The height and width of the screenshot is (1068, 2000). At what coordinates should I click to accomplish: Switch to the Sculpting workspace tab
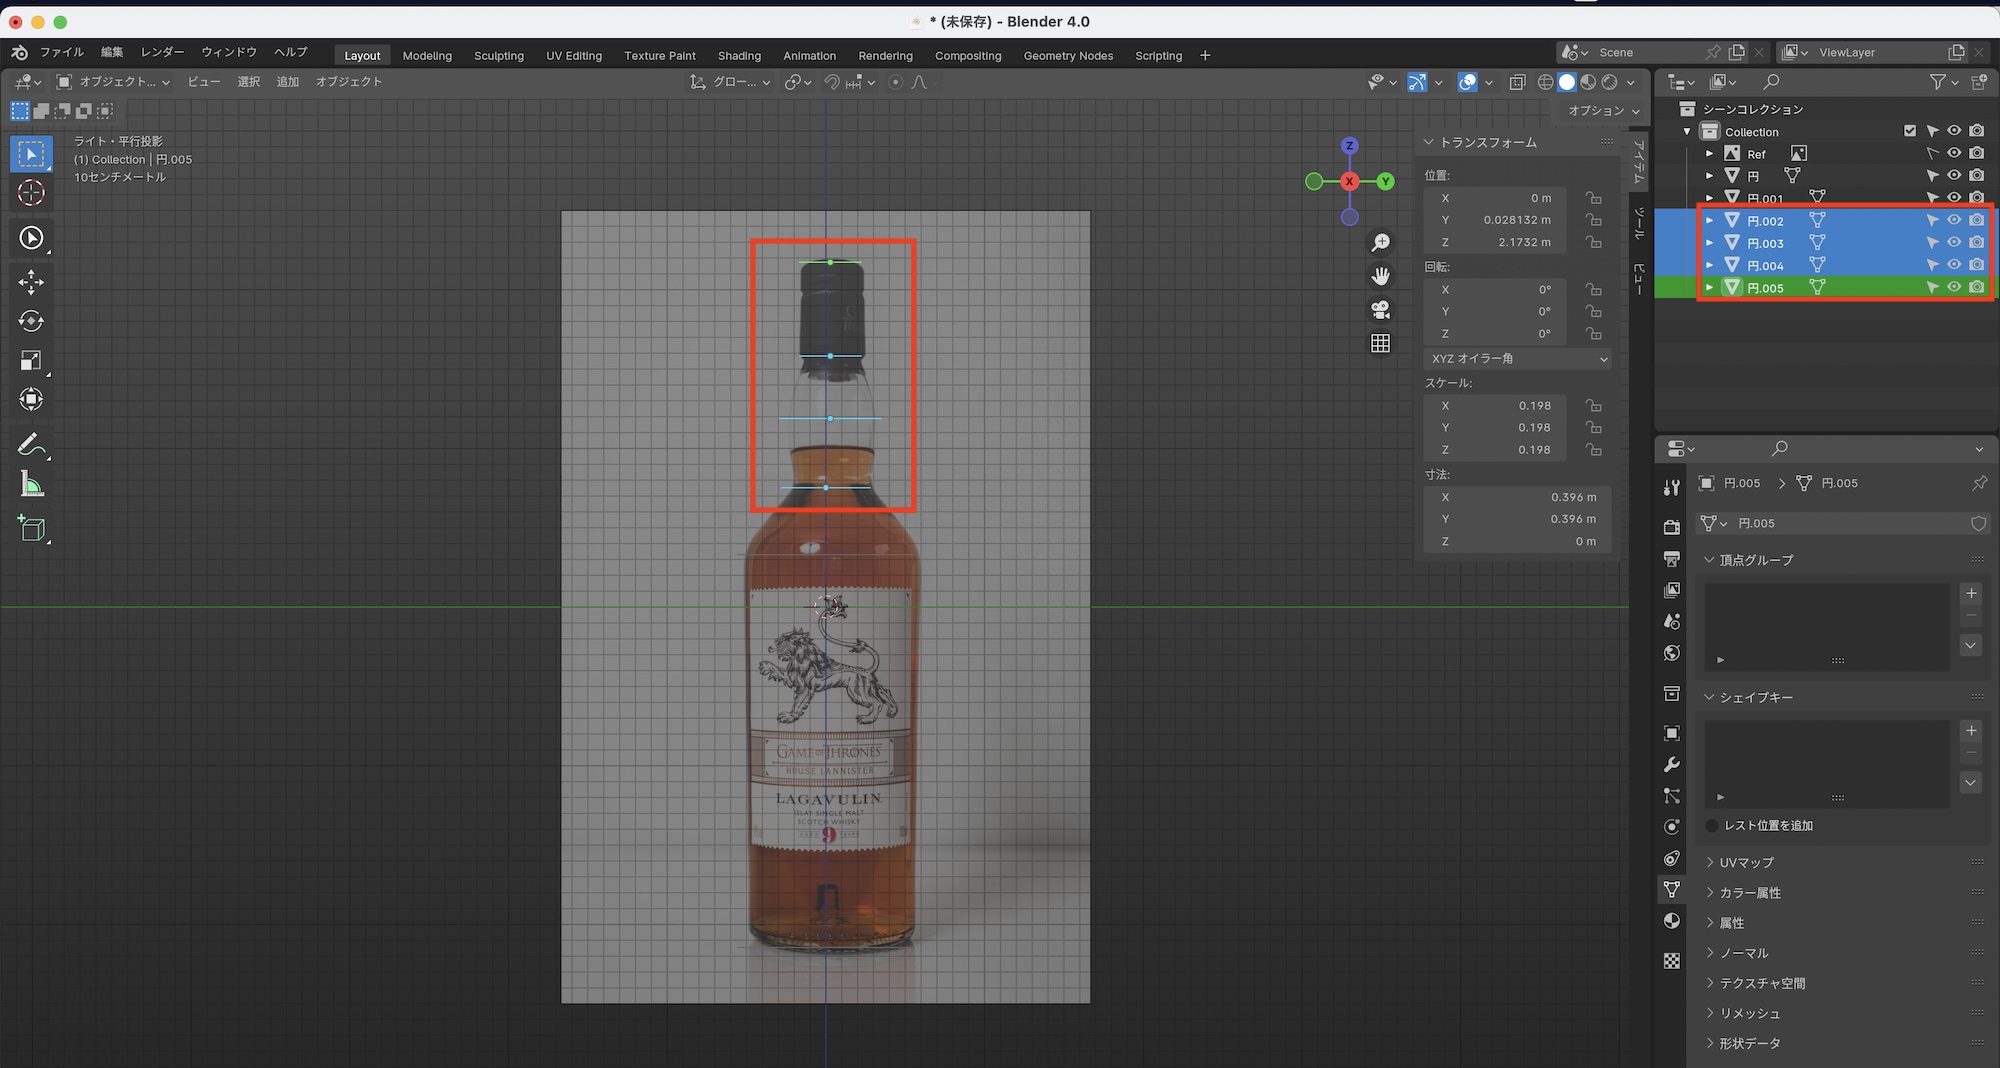coord(498,56)
